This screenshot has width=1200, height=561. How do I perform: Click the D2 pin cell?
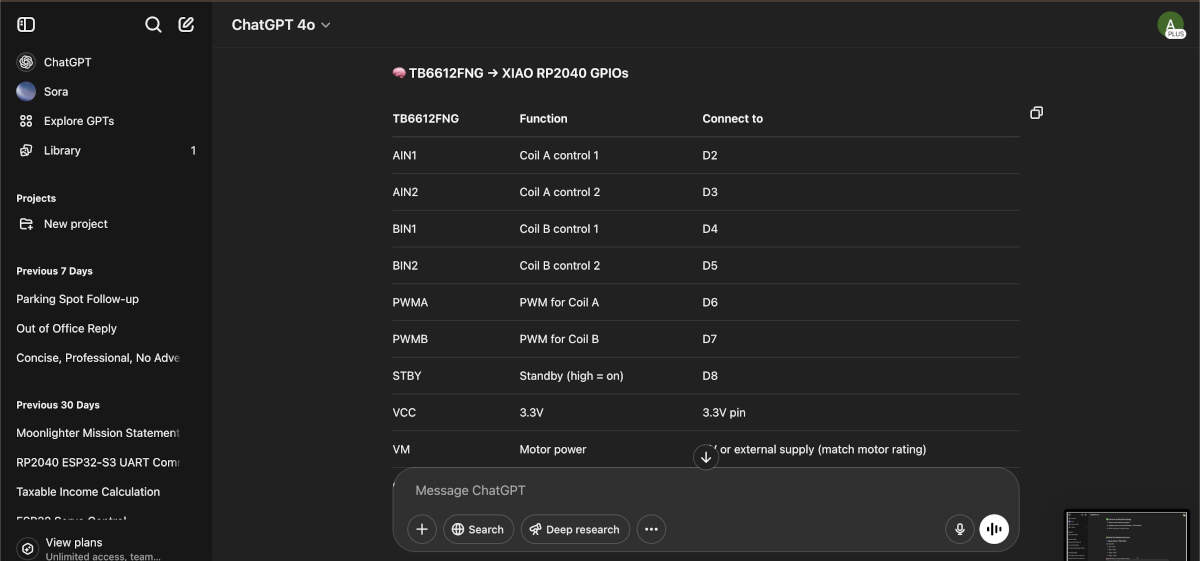click(710, 155)
